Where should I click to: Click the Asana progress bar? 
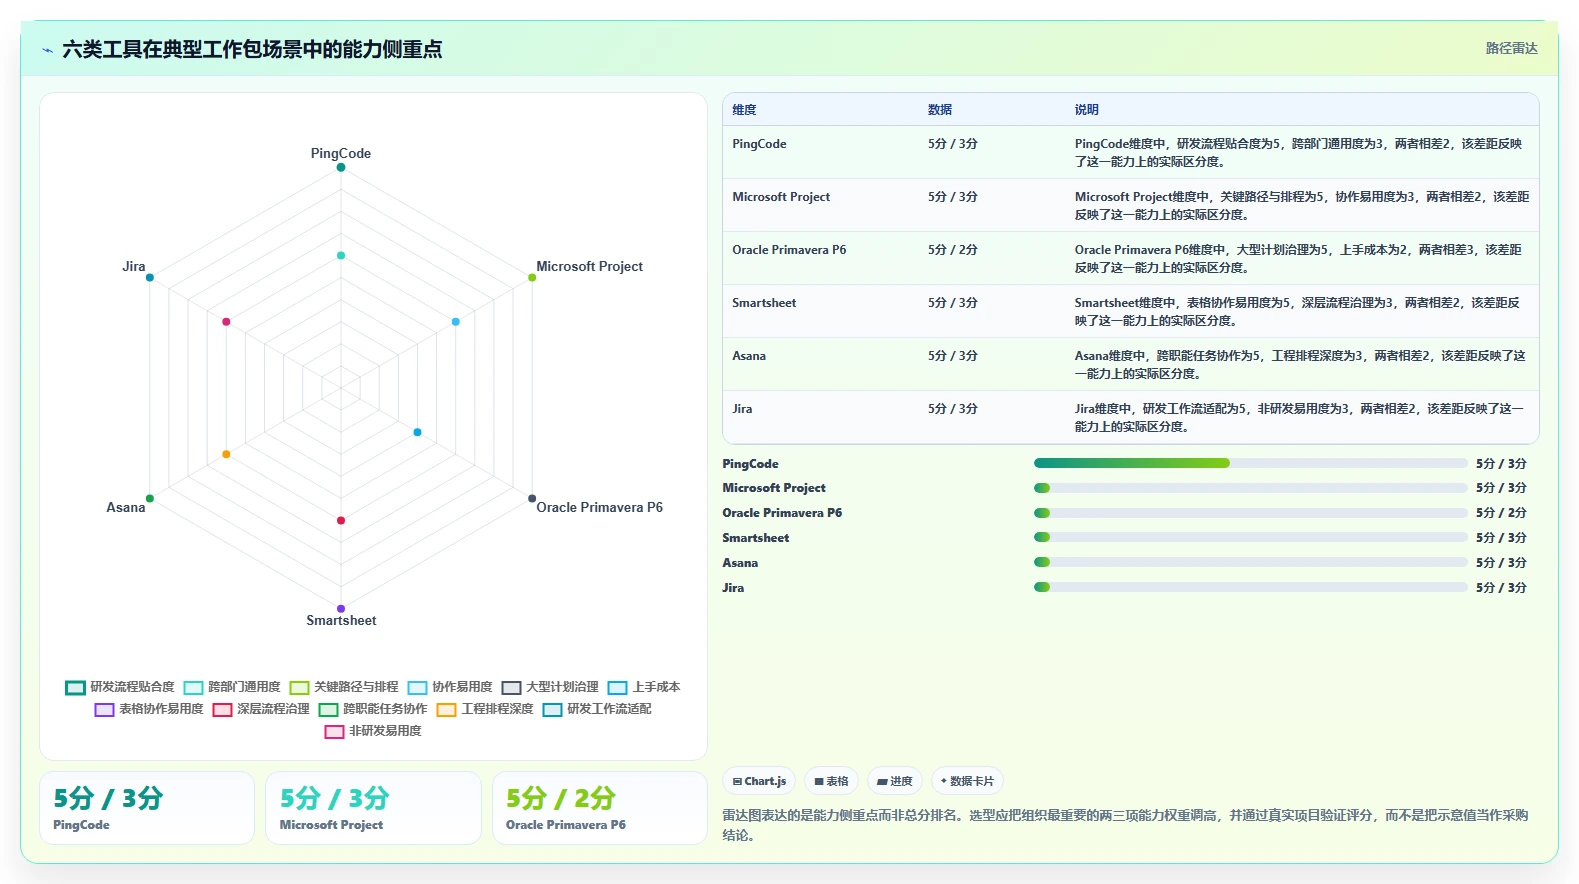click(x=1250, y=563)
